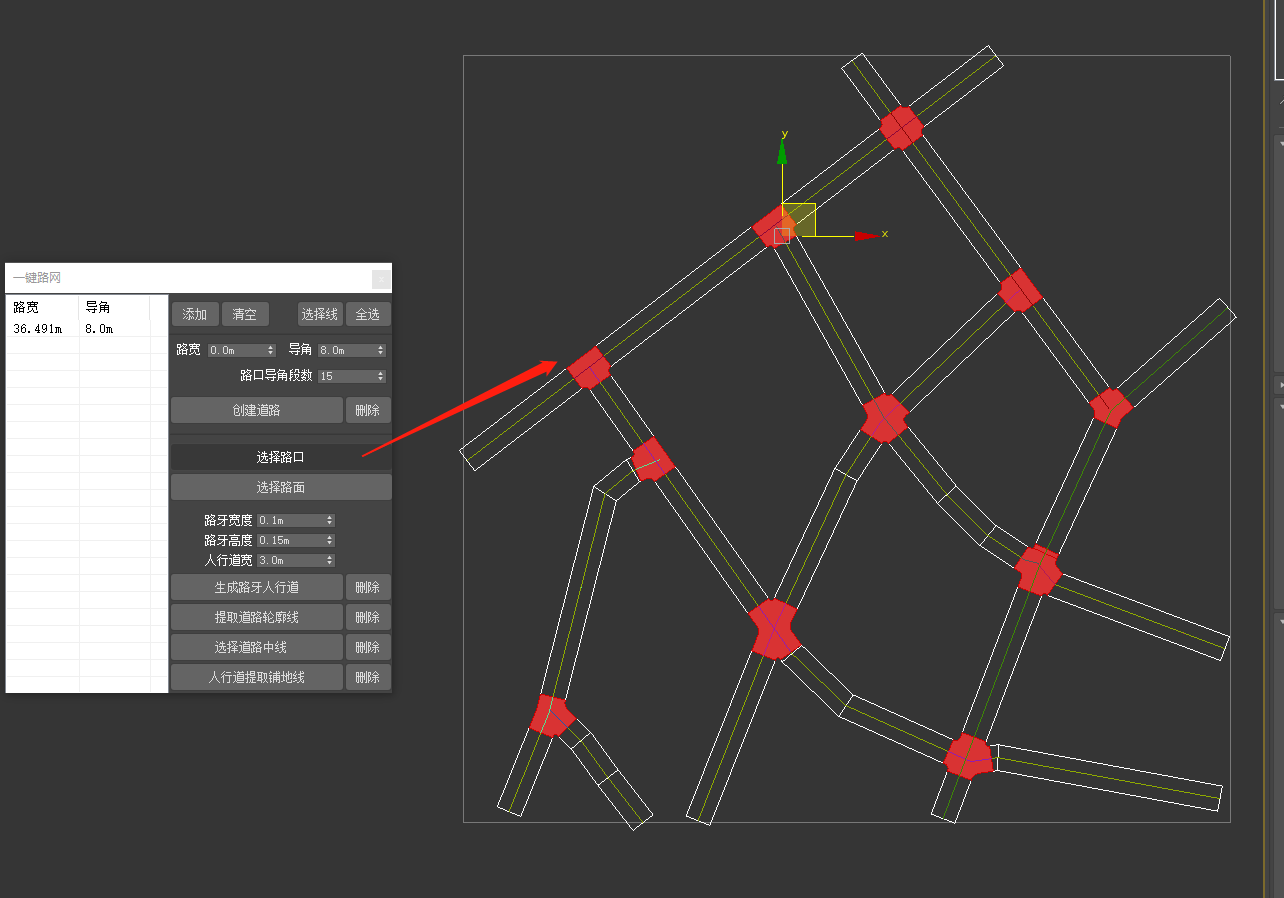
Task: Activate the 选择路口 button
Action: (281, 457)
